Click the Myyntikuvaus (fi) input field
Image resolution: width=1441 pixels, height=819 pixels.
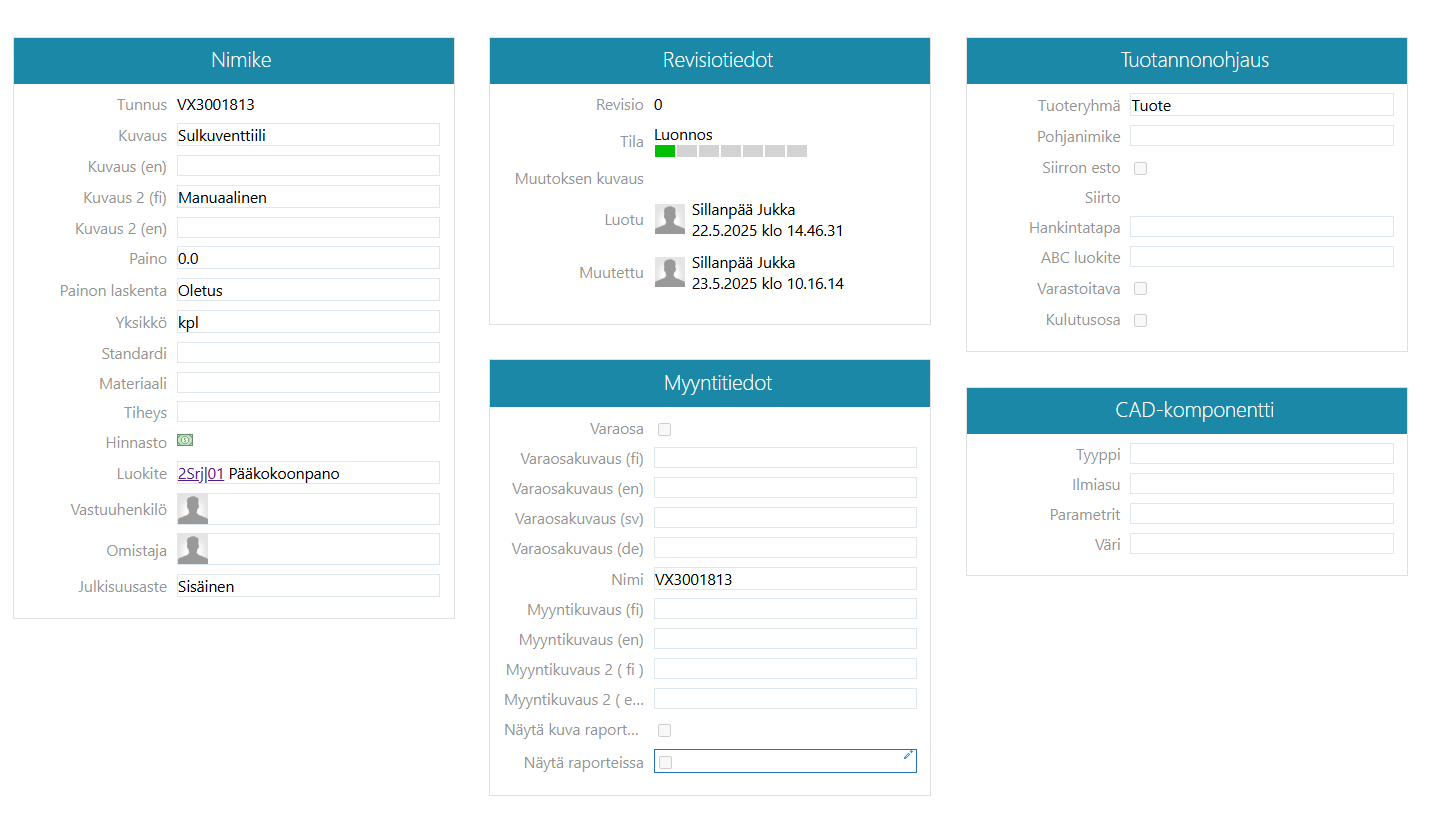tap(785, 609)
